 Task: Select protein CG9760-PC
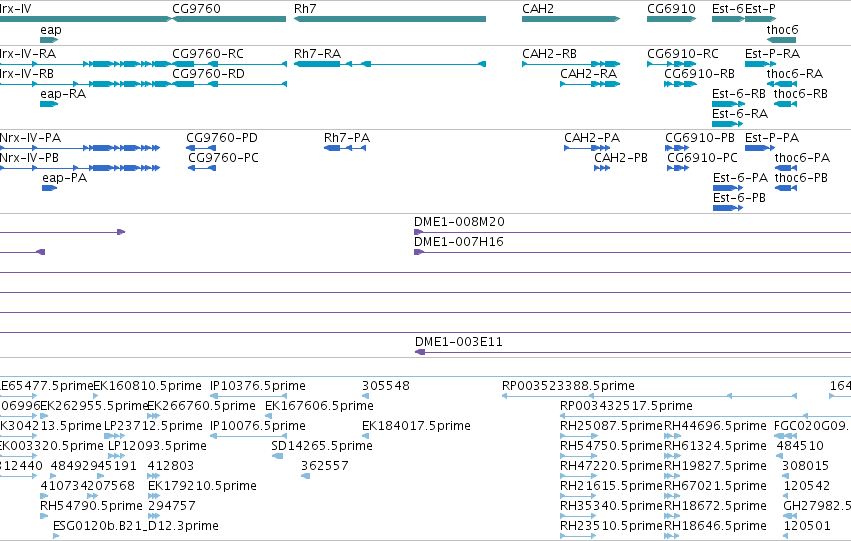click(202, 168)
